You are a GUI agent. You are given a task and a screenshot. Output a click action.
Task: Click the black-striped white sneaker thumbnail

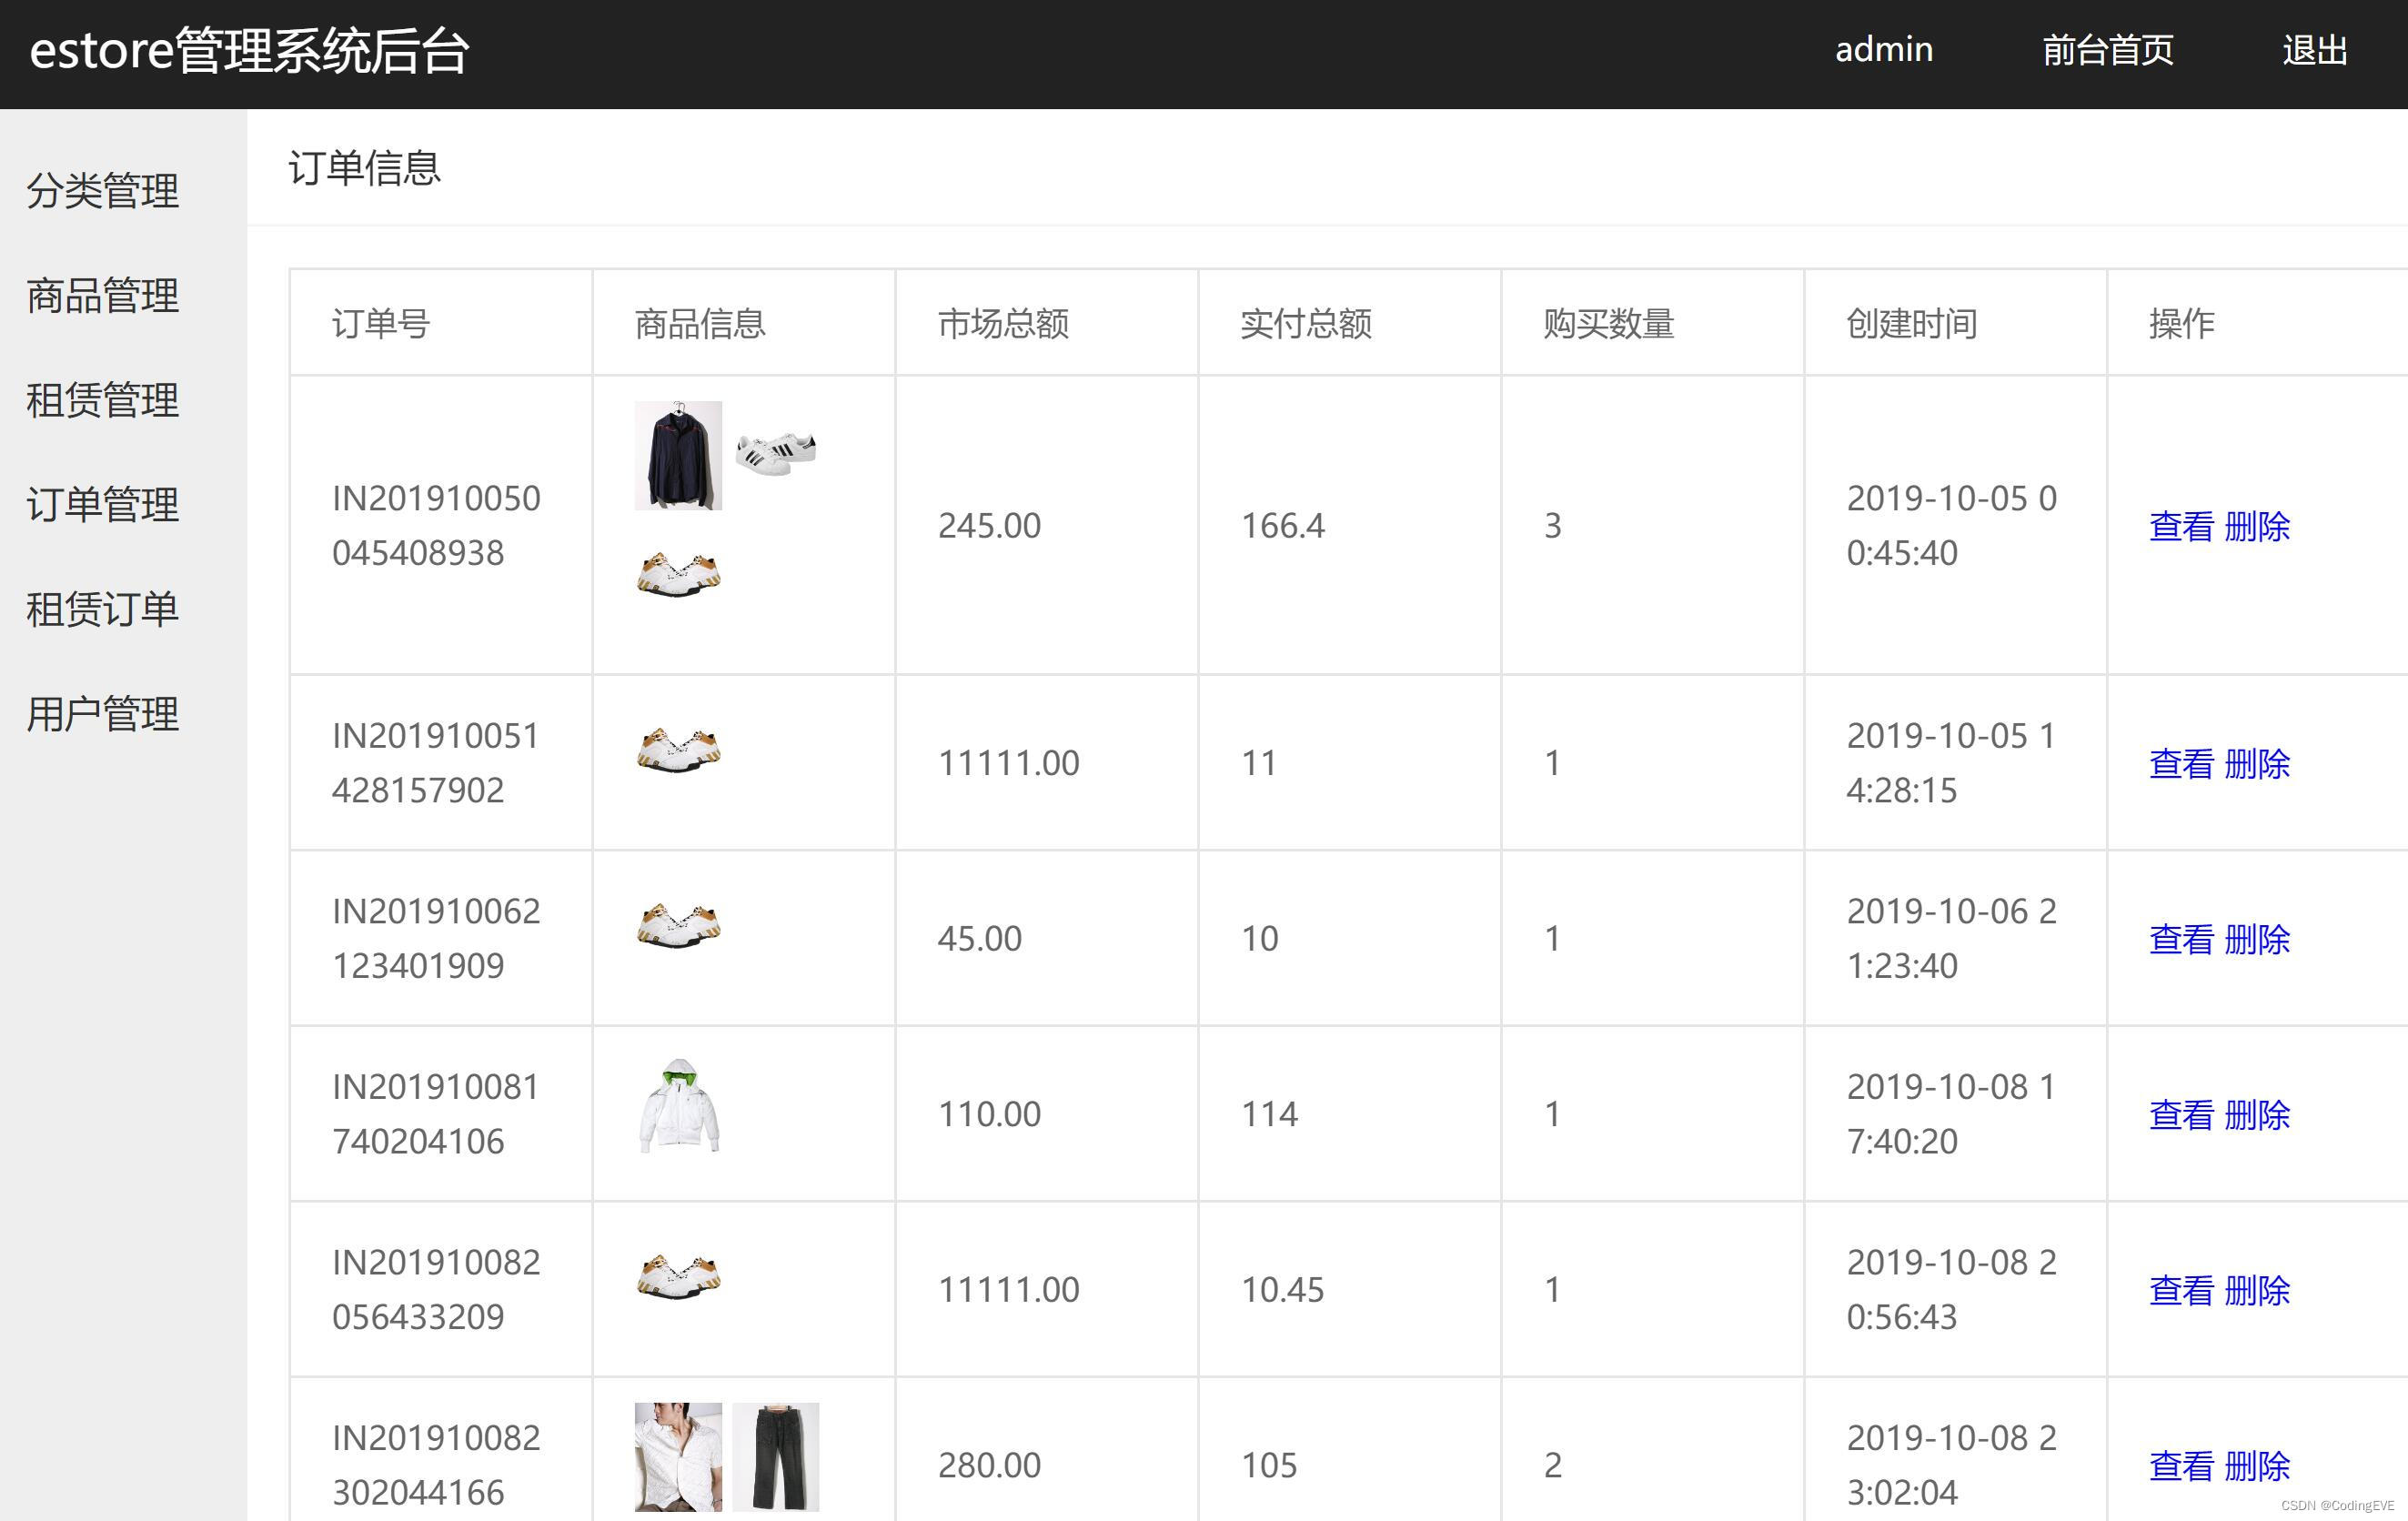pyautogui.click(x=776, y=453)
